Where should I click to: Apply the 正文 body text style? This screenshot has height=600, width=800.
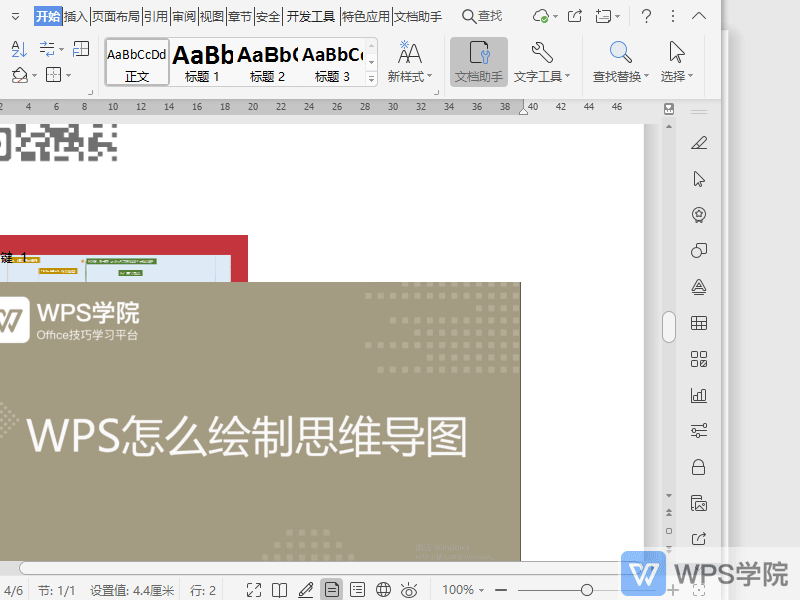(136, 61)
